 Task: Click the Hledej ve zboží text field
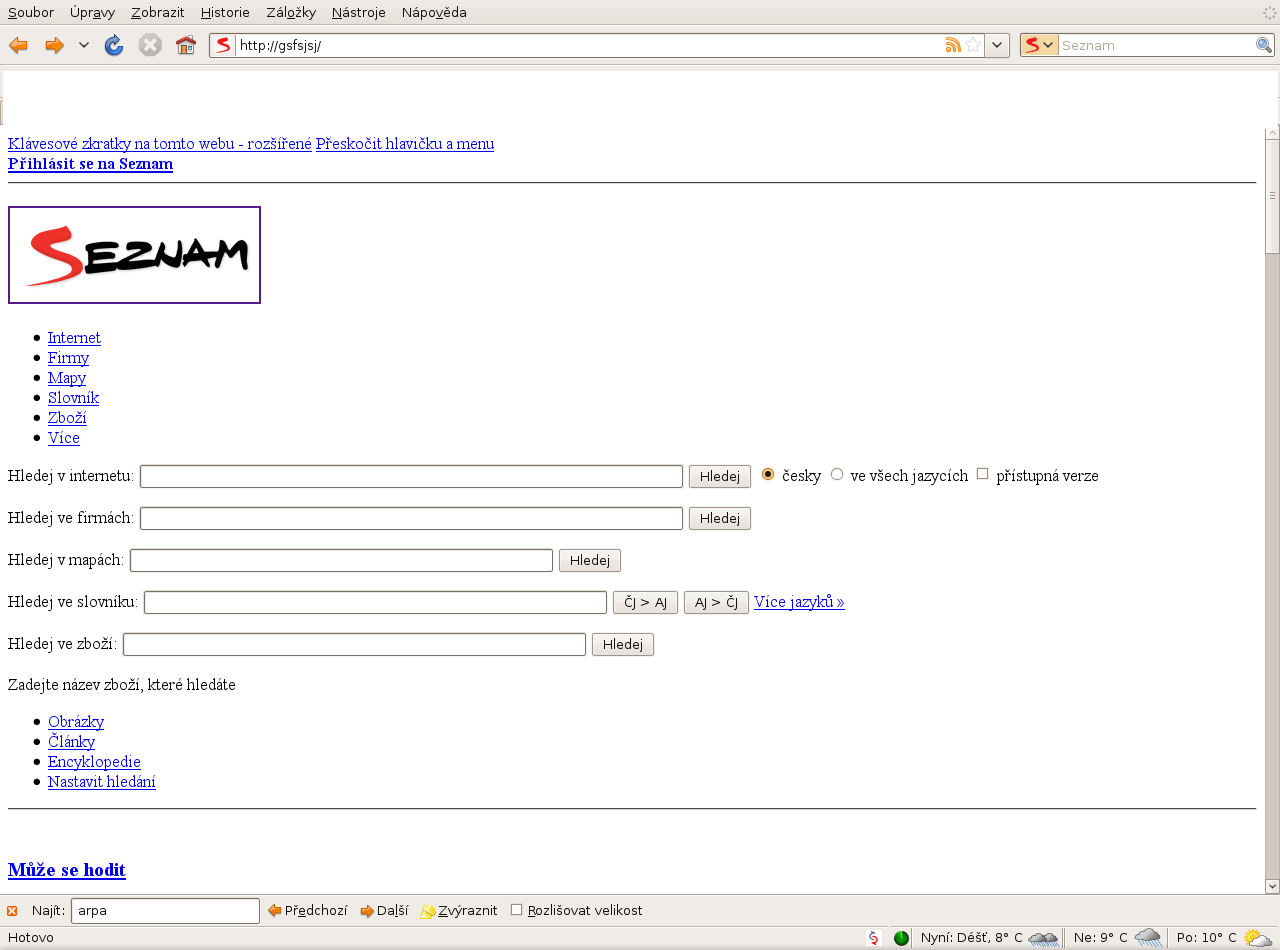coord(354,644)
